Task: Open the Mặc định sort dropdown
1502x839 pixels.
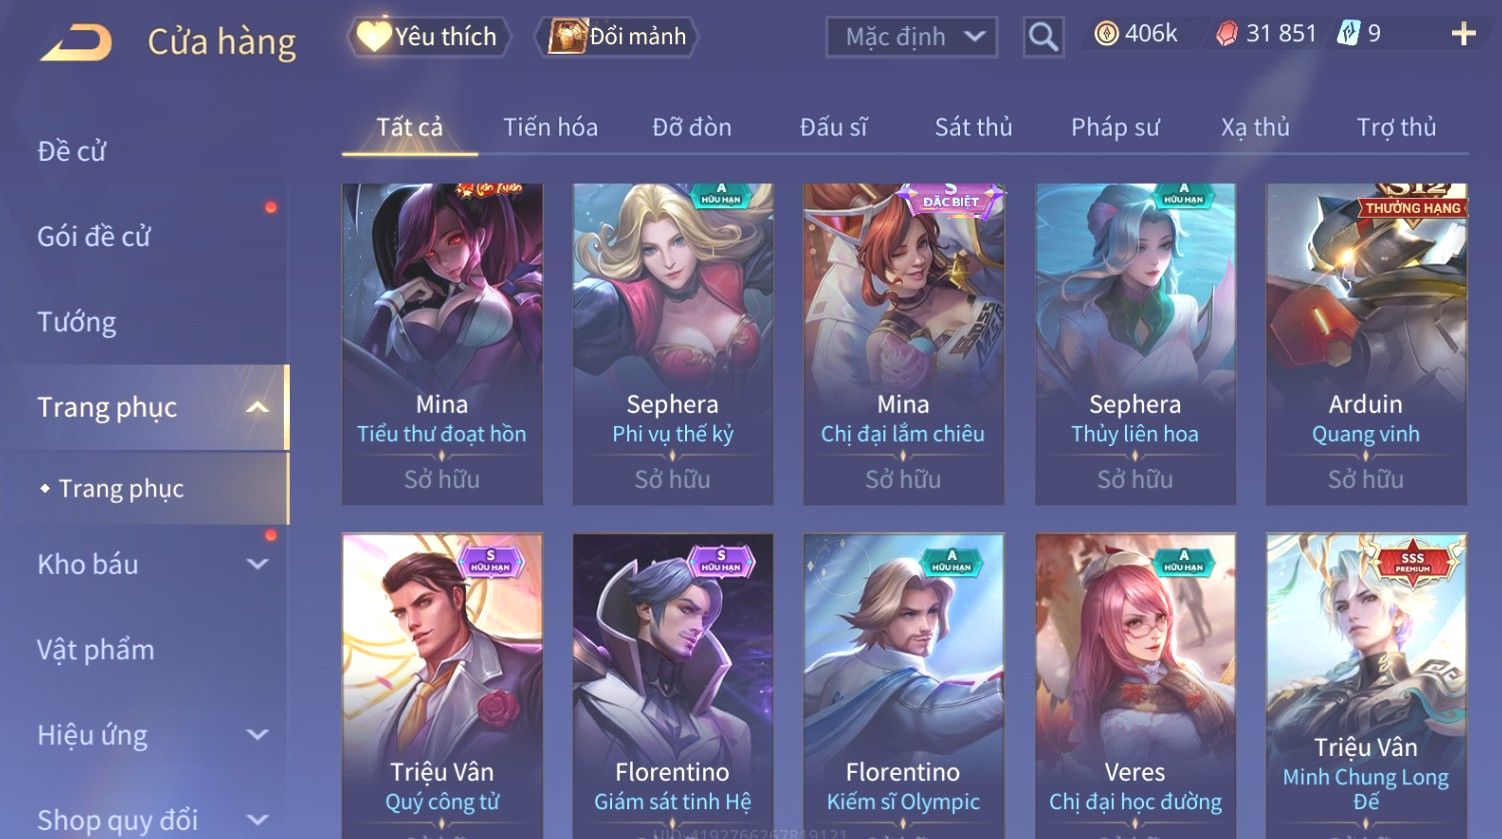Action: click(912, 37)
